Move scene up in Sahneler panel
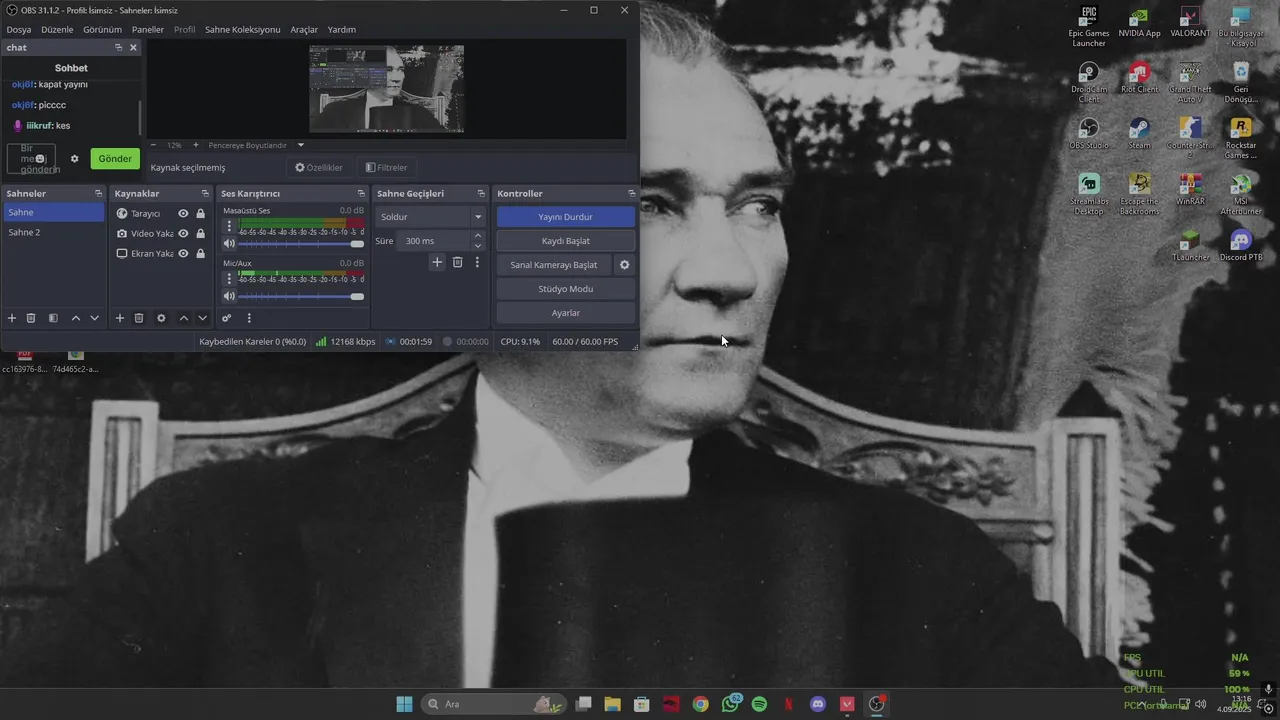This screenshot has width=1280, height=720. coord(75,318)
